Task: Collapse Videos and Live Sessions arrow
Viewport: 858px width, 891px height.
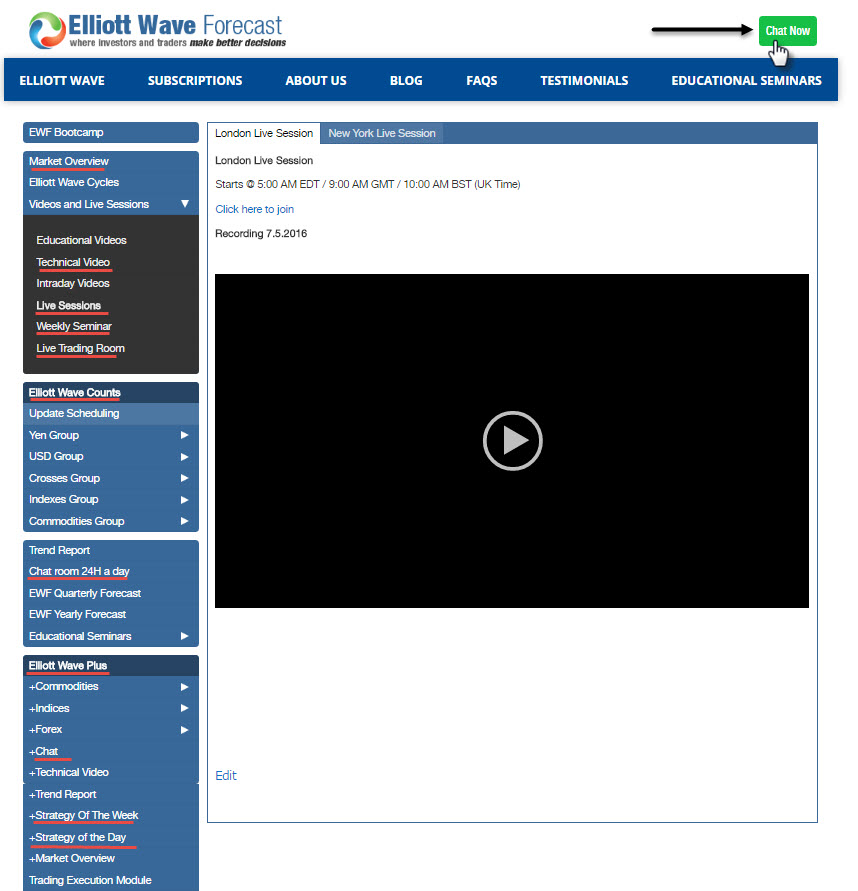Action: click(x=185, y=203)
